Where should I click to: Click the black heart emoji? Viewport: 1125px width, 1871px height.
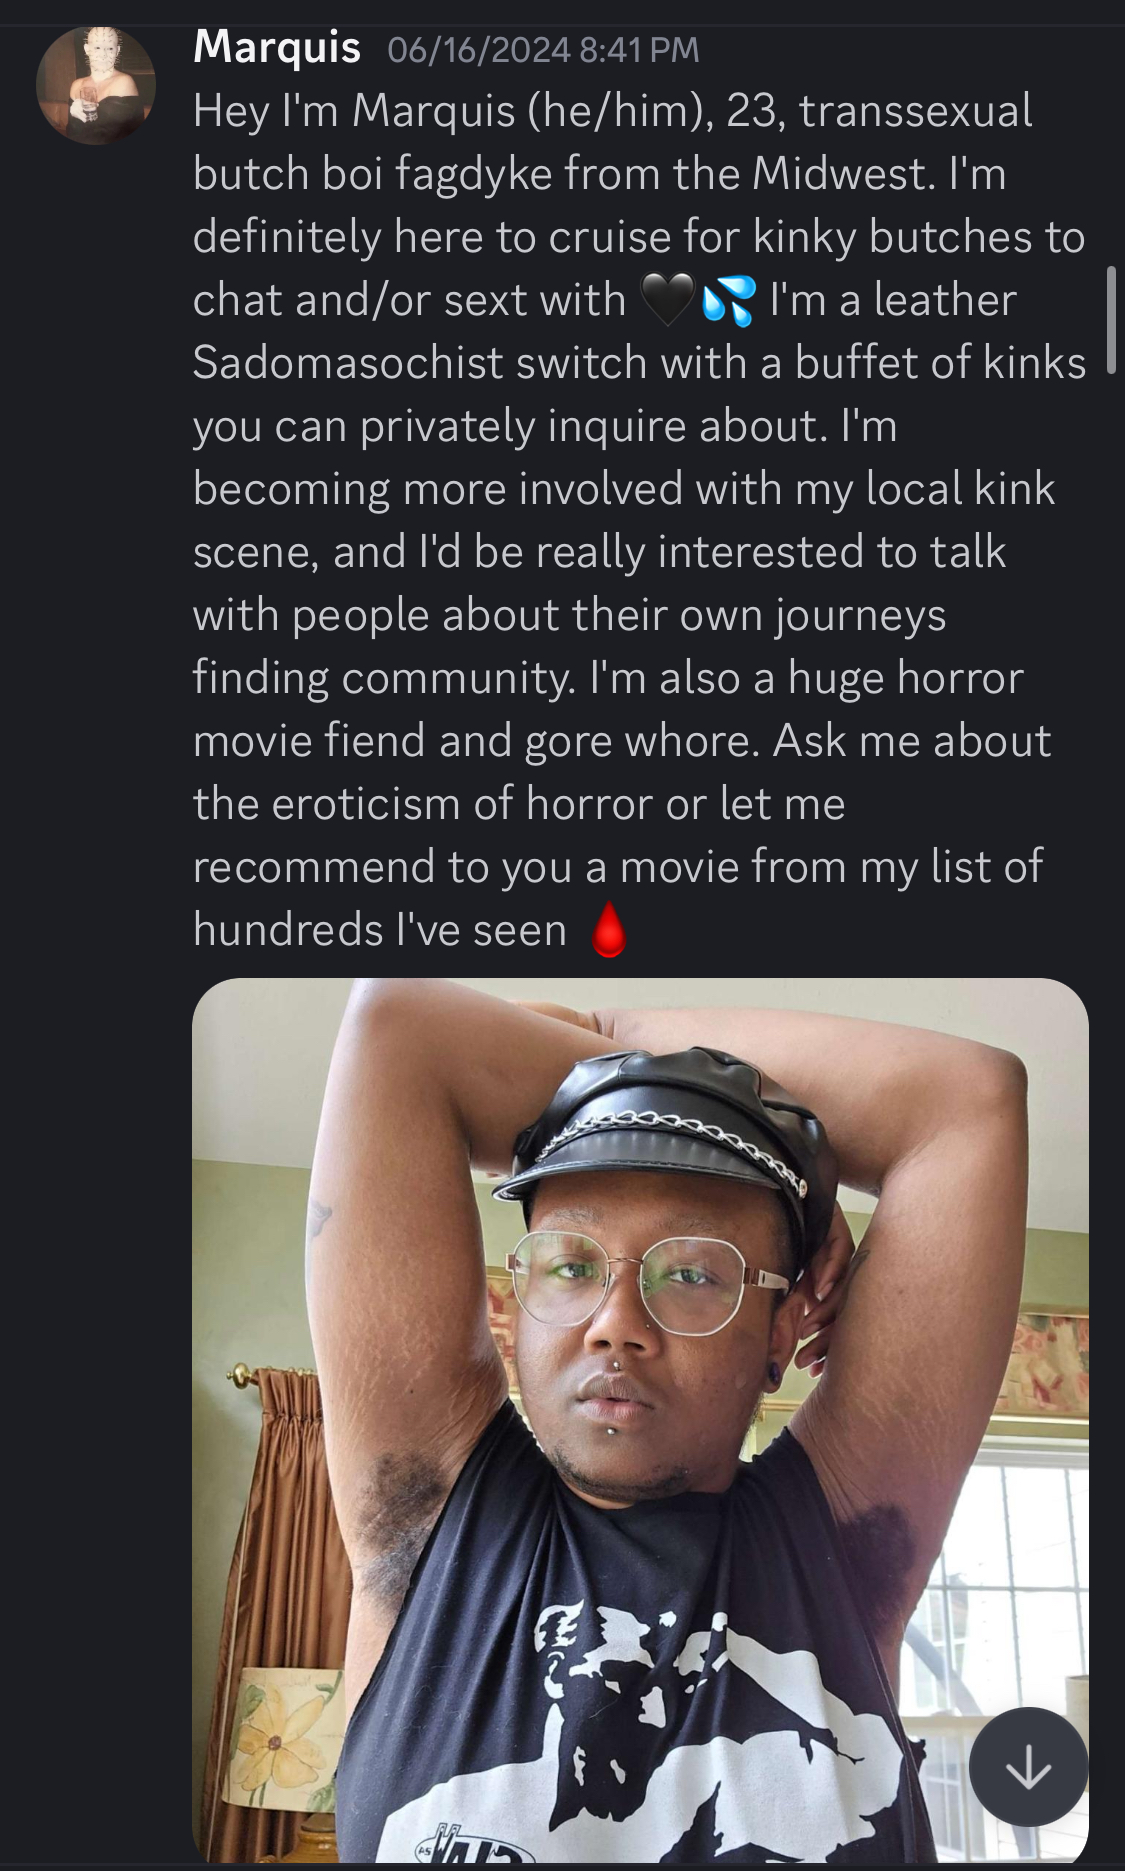(667, 300)
